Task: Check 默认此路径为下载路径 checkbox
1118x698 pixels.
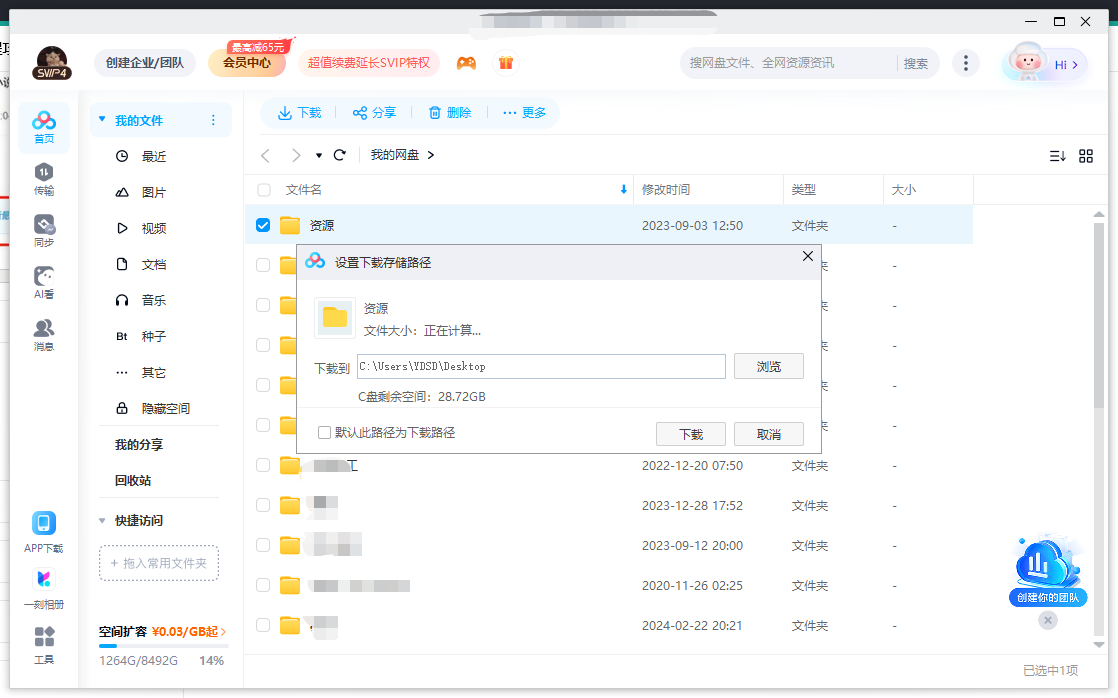Action: [x=324, y=433]
